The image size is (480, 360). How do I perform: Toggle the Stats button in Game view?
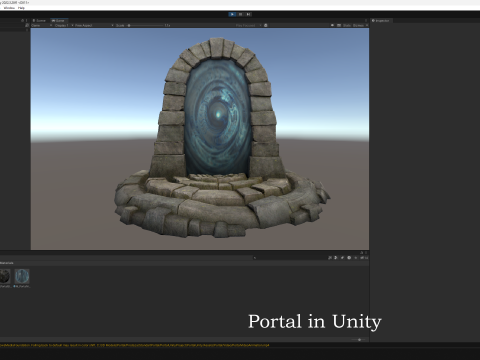(347, 25)
